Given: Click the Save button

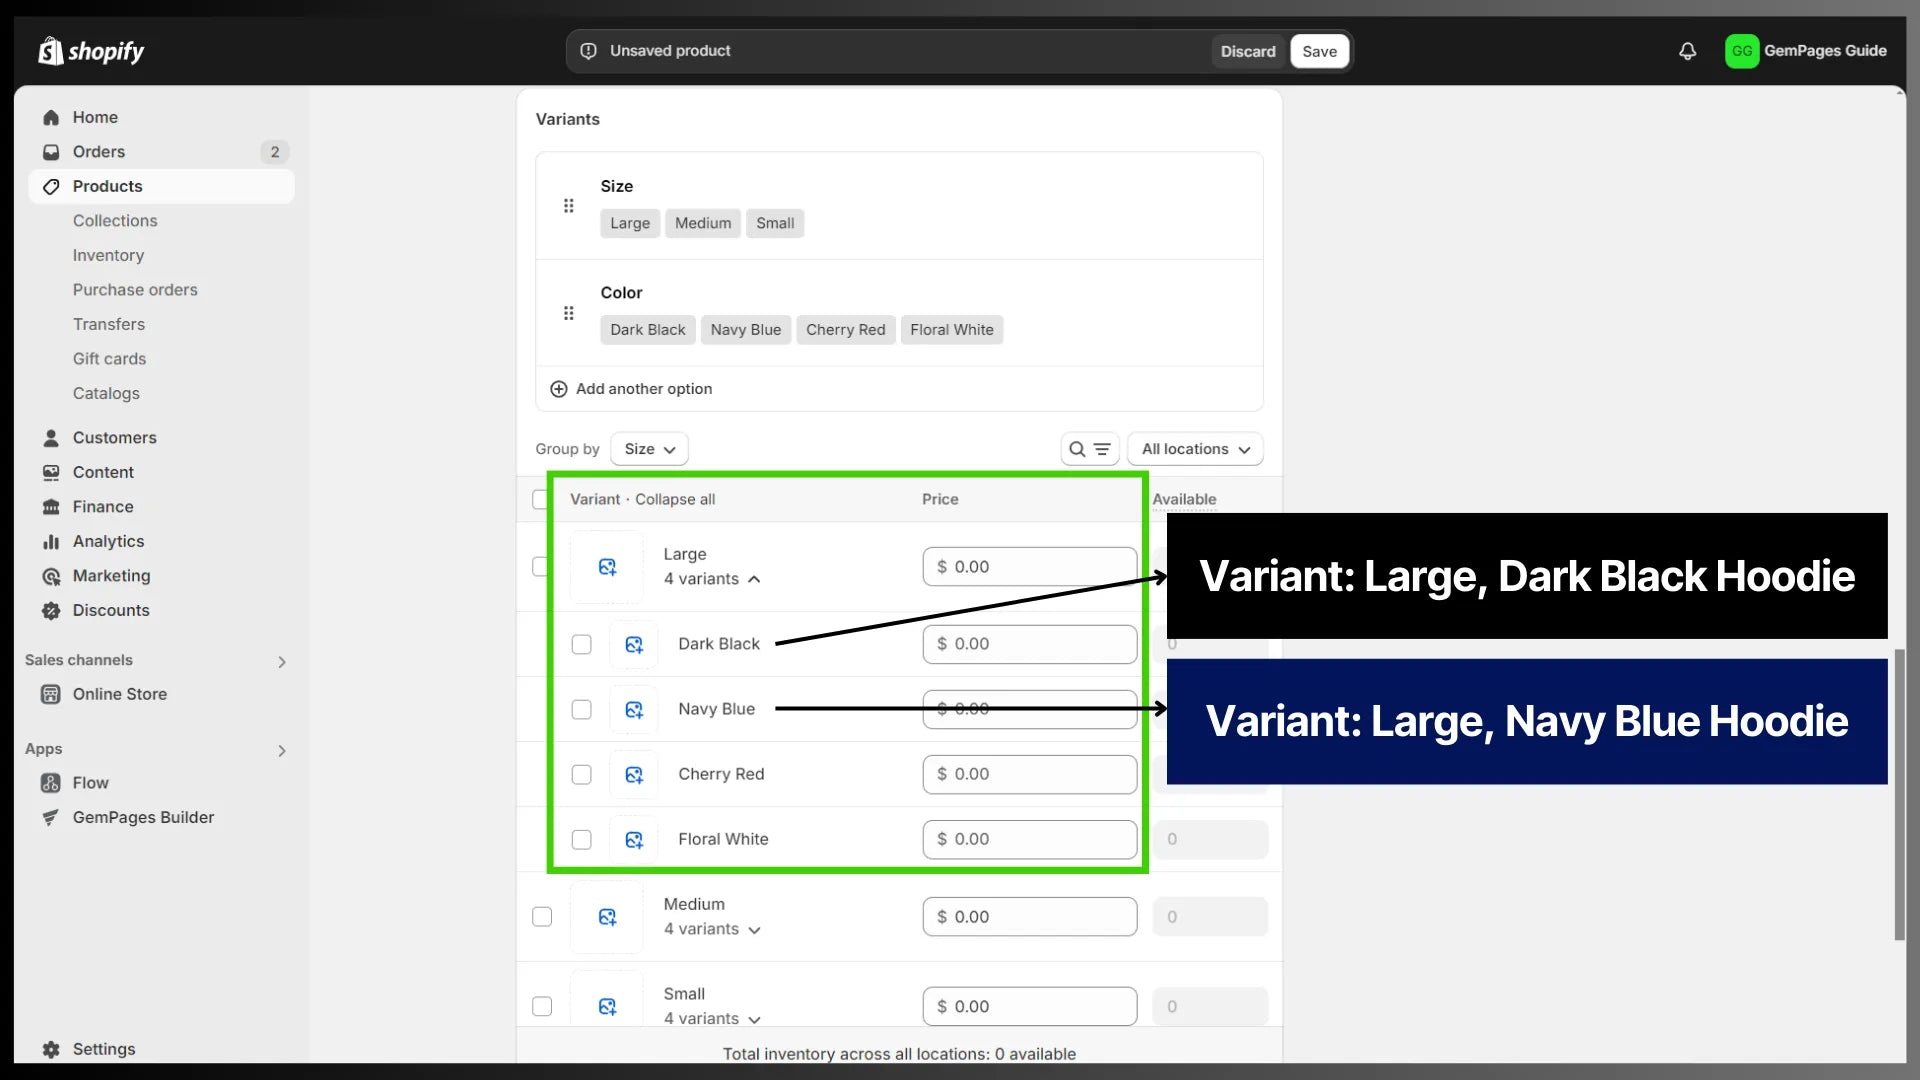Looking at the screenshot, I should [1319, 51].
